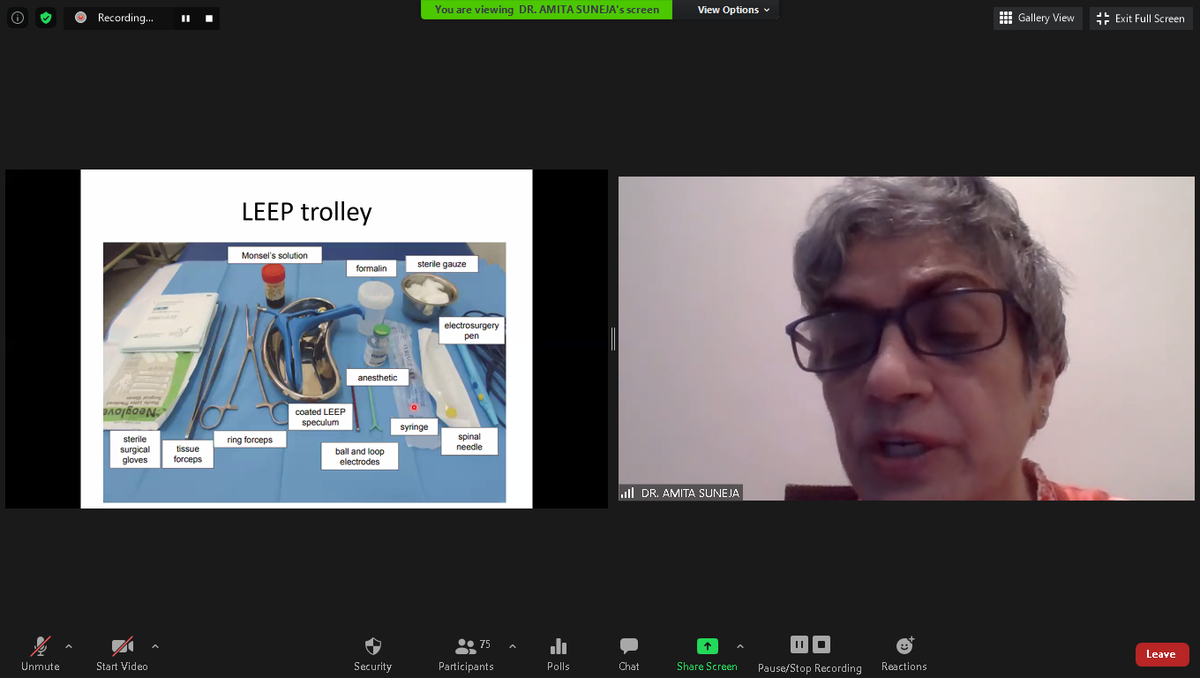
Task: Click the DR. AMITA SUNEJA name label
Action: (x=689, y=493)
